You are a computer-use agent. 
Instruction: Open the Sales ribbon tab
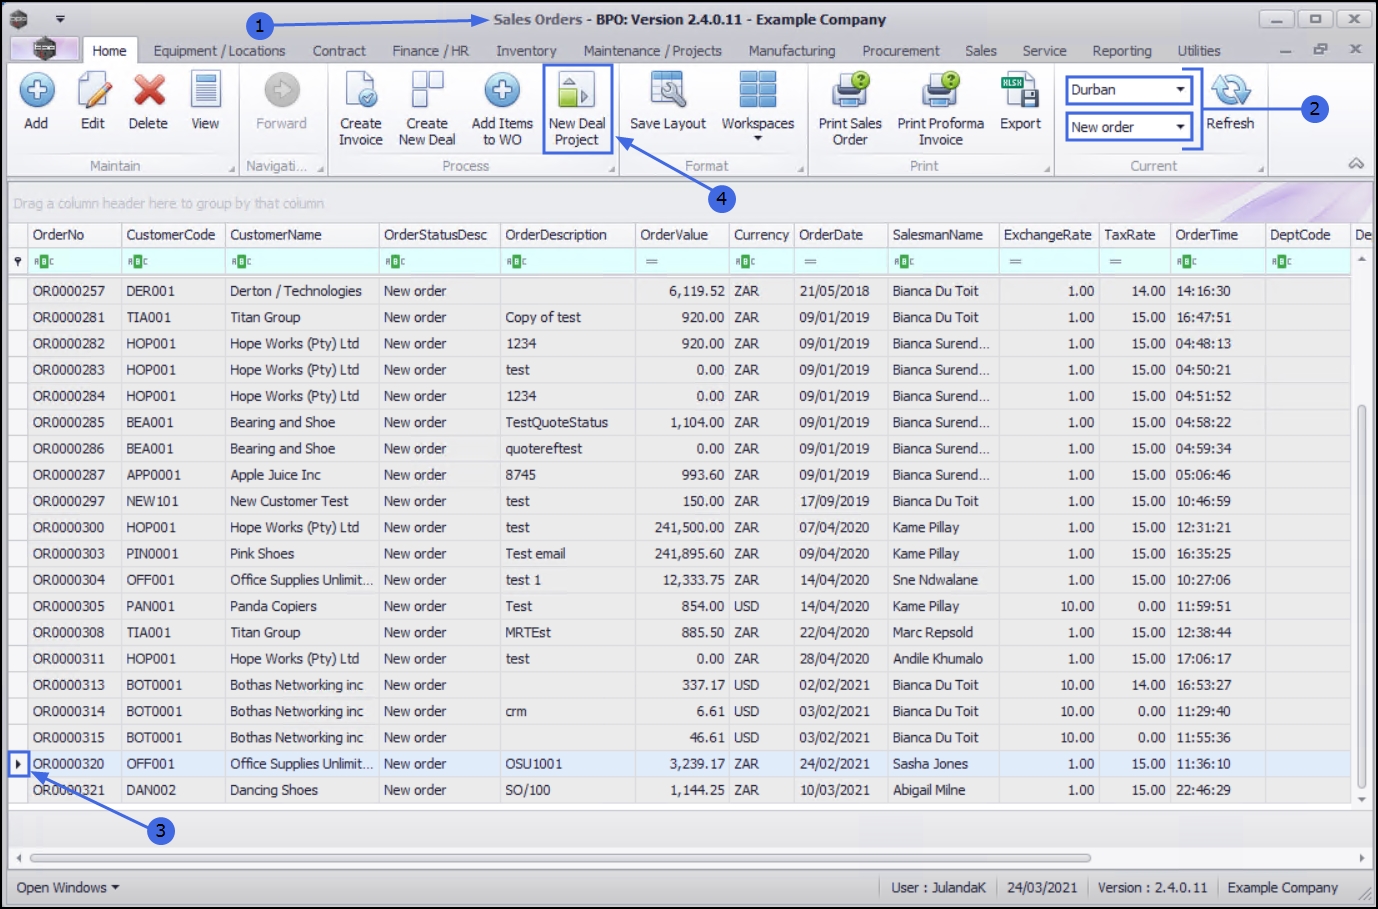pyautogui.click(x=980, y=51)
